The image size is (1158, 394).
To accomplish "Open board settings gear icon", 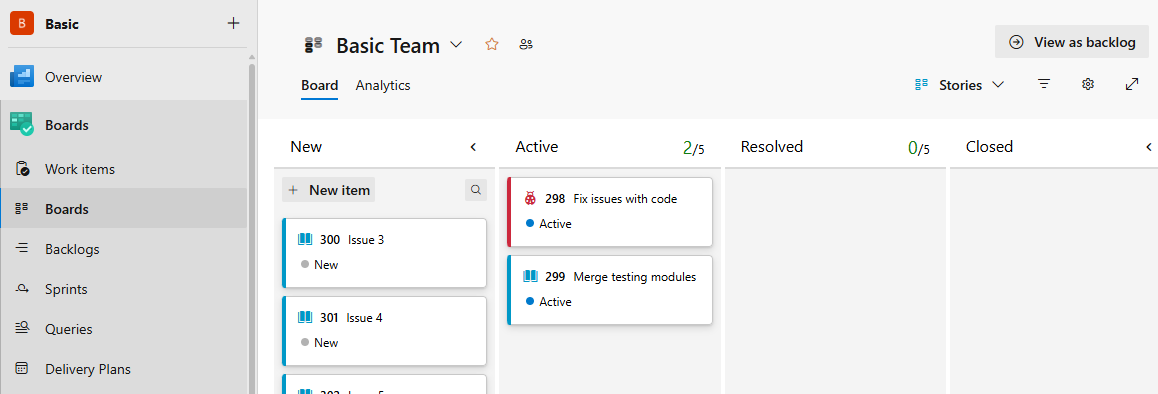I will pyautogui.click(x=1087, y=85).
